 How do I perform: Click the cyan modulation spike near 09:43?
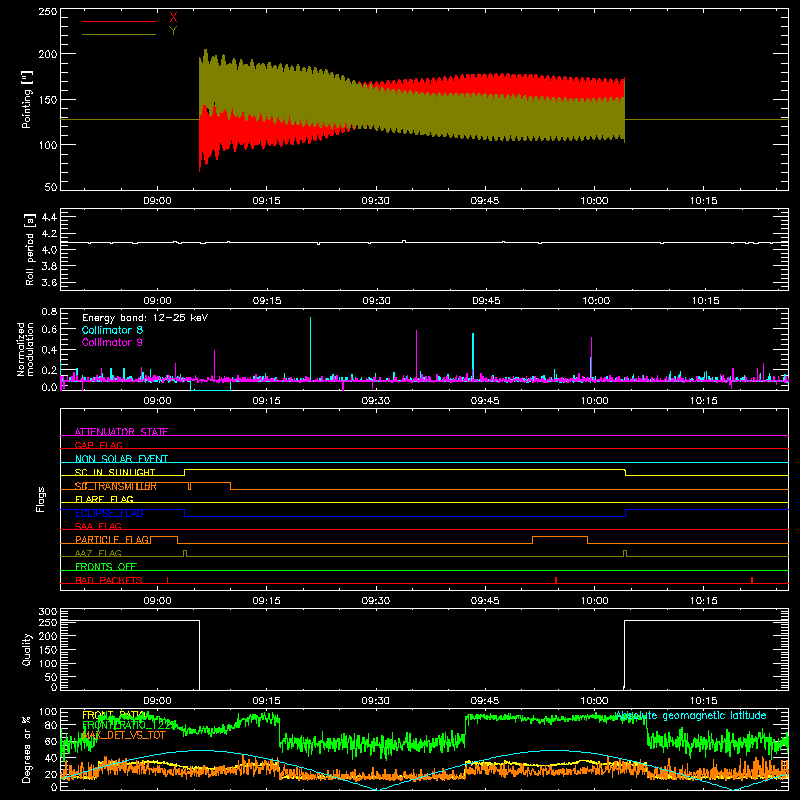click(x=473, y=356)
